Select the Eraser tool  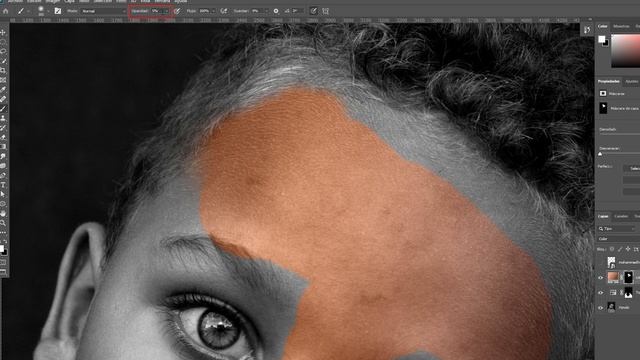point(3,137)
